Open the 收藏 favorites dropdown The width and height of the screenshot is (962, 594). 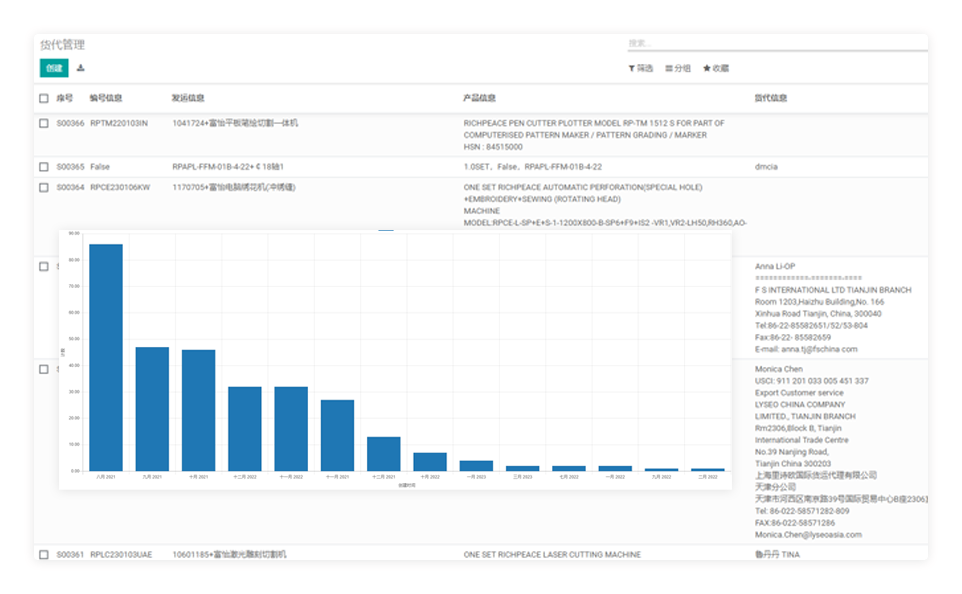[x=716, y=69]
